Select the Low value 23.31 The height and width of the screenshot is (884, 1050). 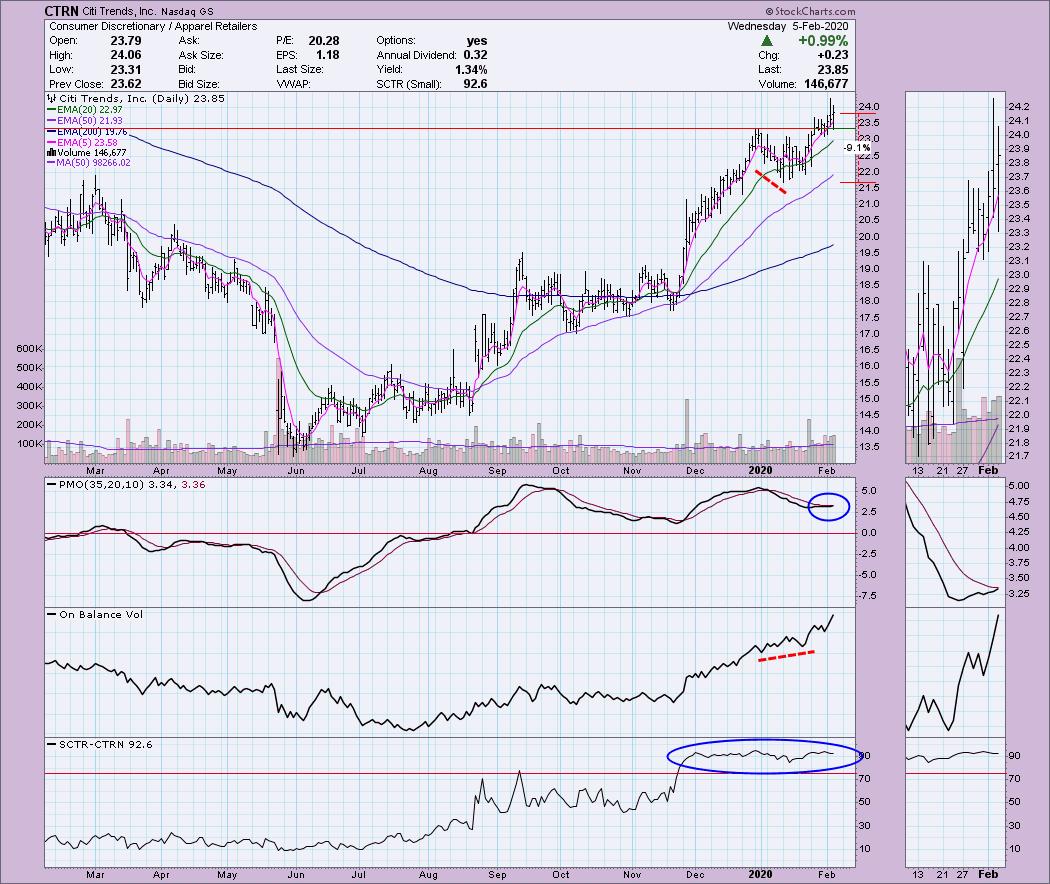[126, 70]
